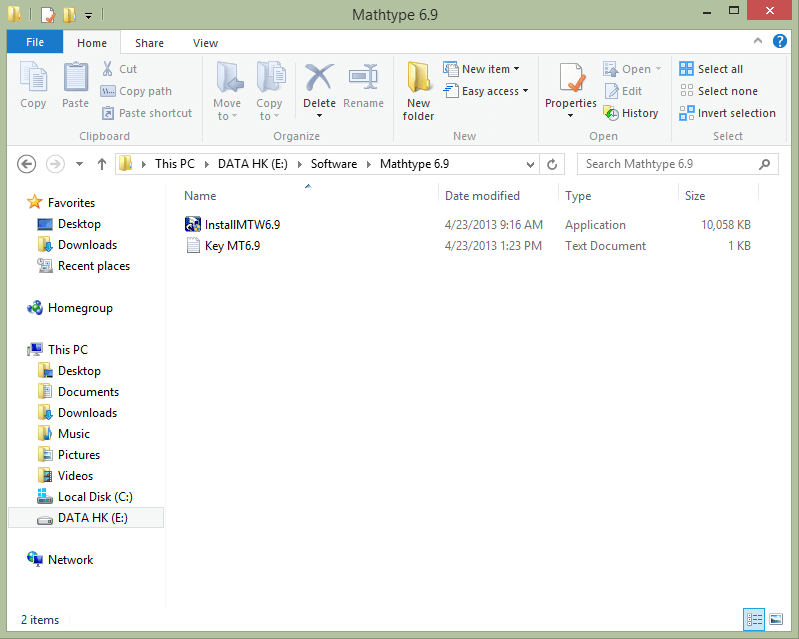
Task: Open the Copy to menu
Action: [269, 91]
